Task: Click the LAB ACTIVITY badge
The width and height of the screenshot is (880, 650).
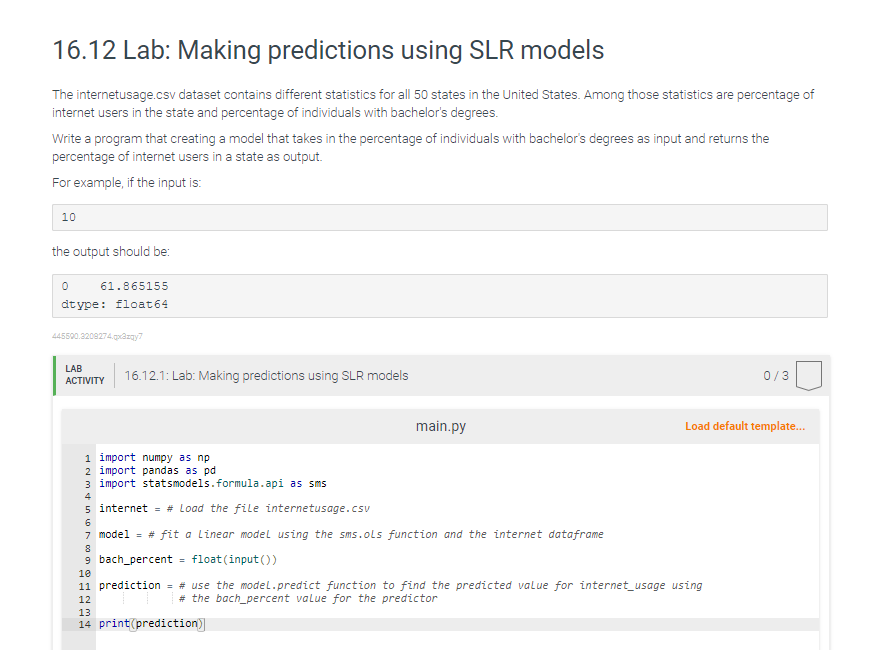Action: point(84,375)
